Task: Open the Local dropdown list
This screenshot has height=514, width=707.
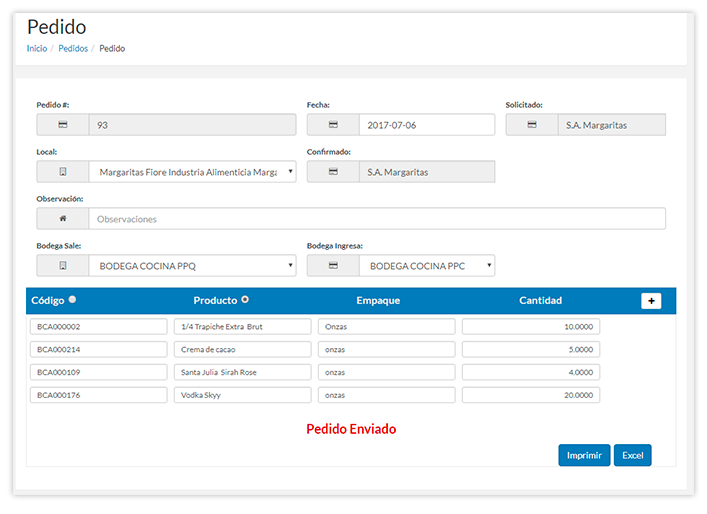Action: click(x=192, y=172)
